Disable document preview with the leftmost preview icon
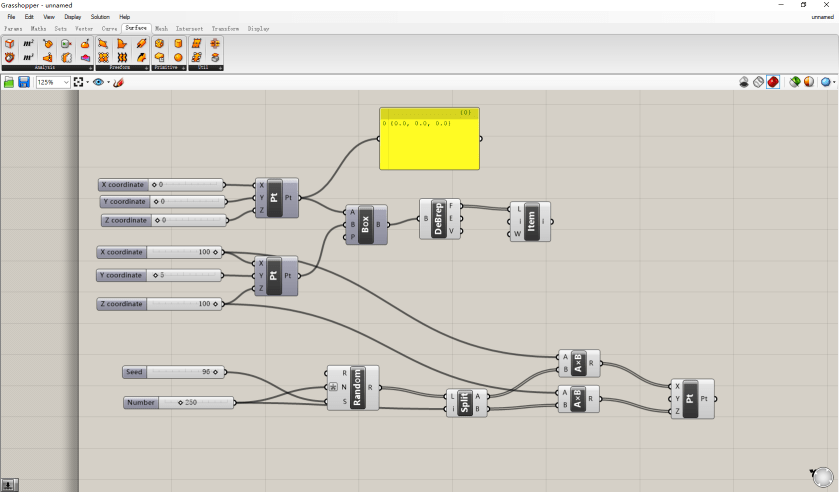Viewport: 839px width, 492px height. click(x=745, y=82)
